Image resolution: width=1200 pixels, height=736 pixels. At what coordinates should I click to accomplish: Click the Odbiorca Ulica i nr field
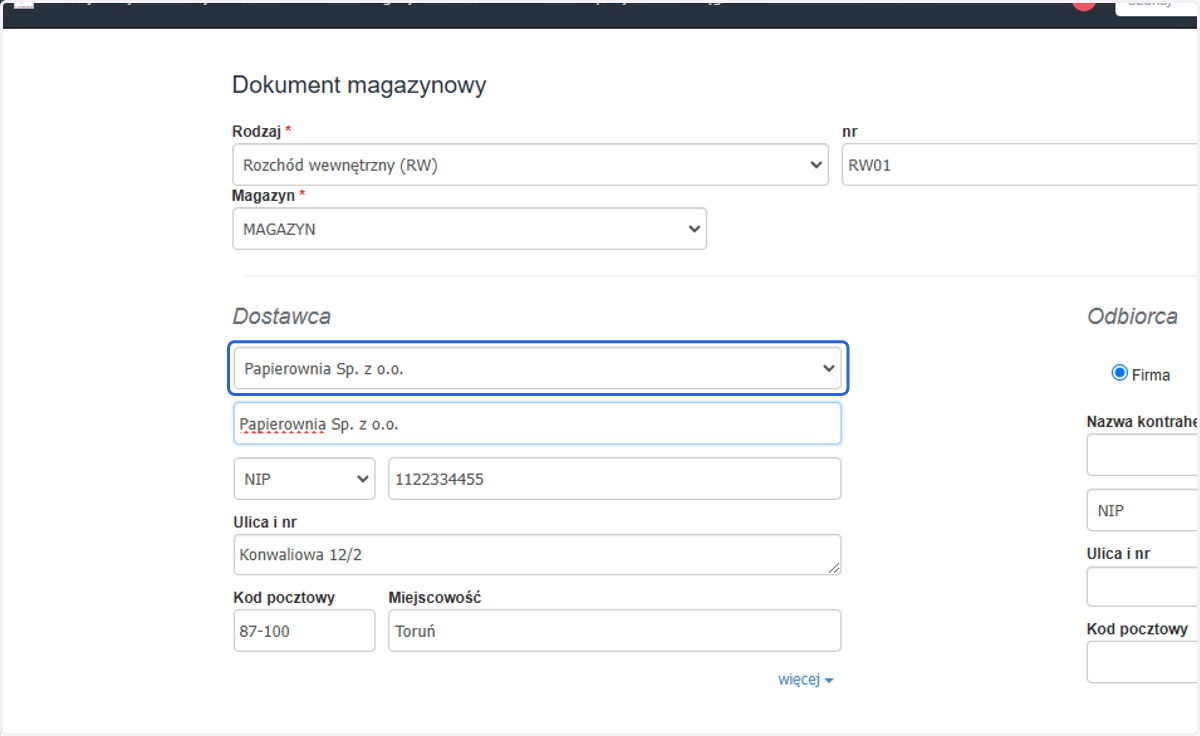(x=1143, y=586)
